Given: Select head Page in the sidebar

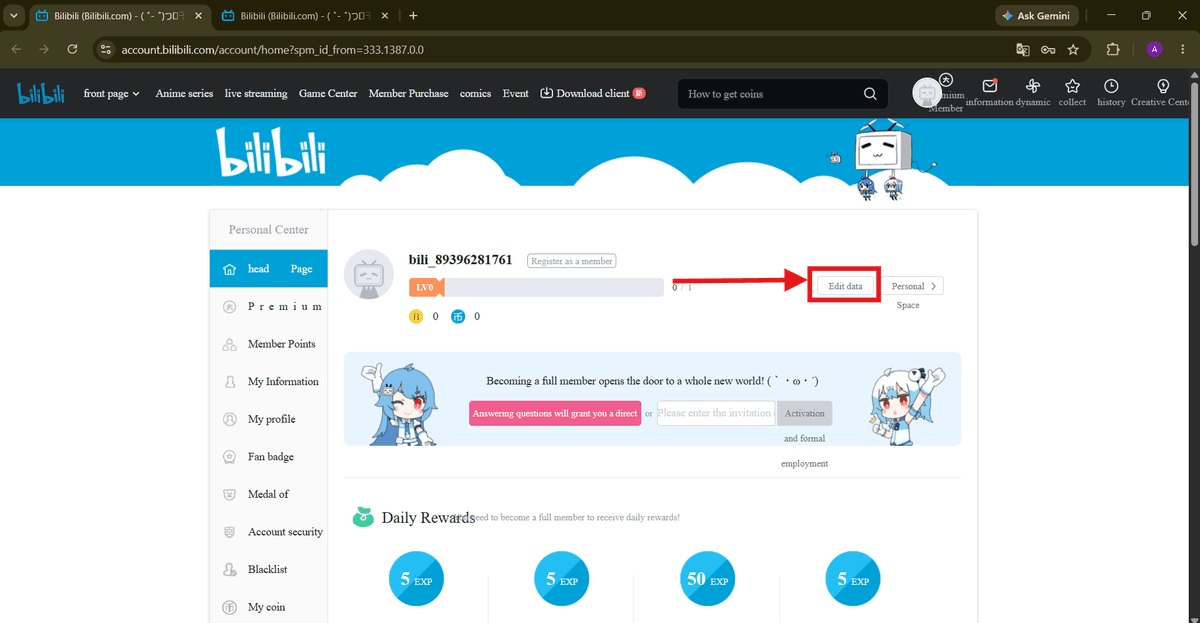Looking at the screenshot, I should [268, 269].
